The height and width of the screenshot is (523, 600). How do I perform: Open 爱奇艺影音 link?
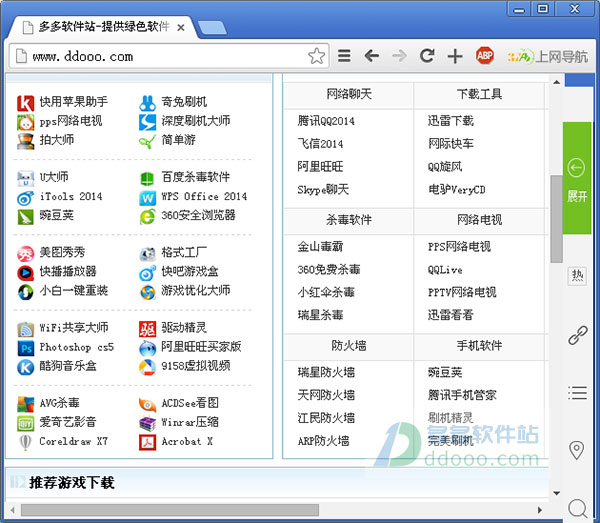coord(68,422)
